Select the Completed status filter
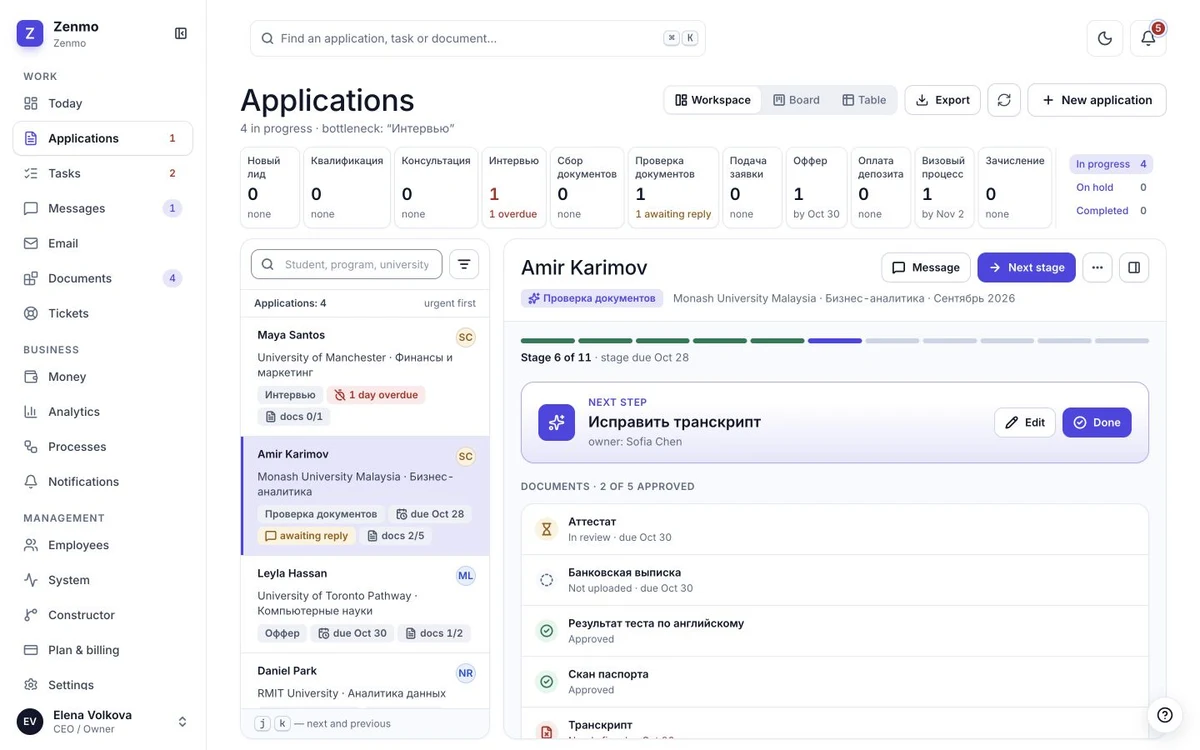1200x750 pixels. coord(1111,210)
